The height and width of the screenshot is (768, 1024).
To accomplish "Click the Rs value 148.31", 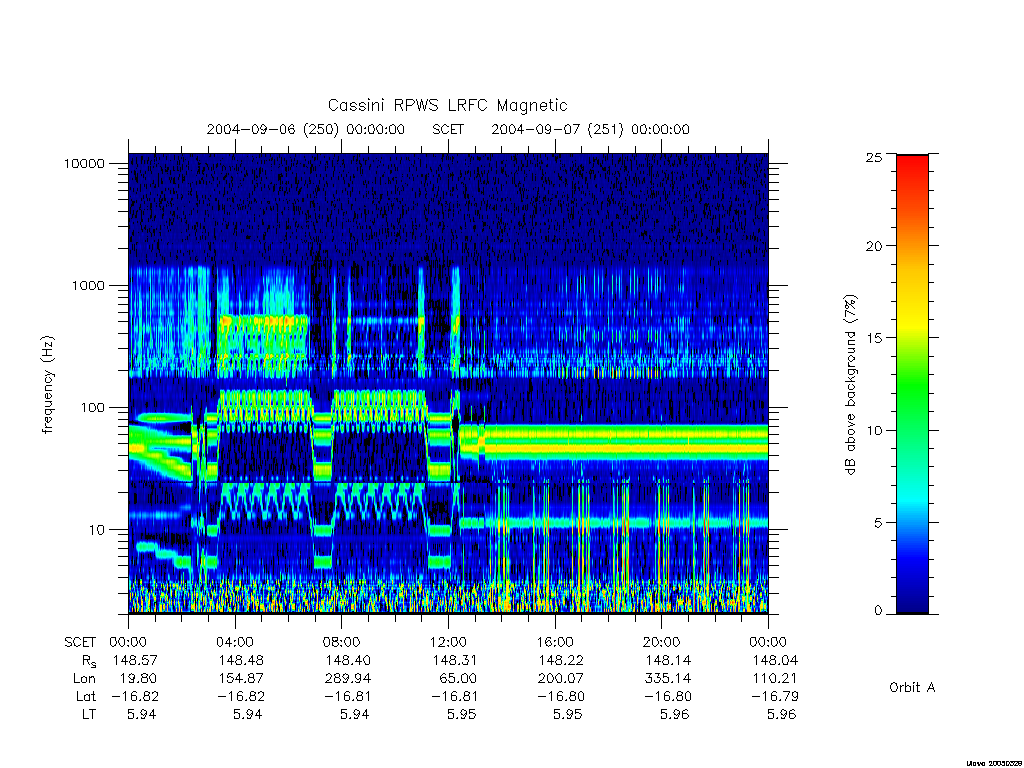I will 455,660.
